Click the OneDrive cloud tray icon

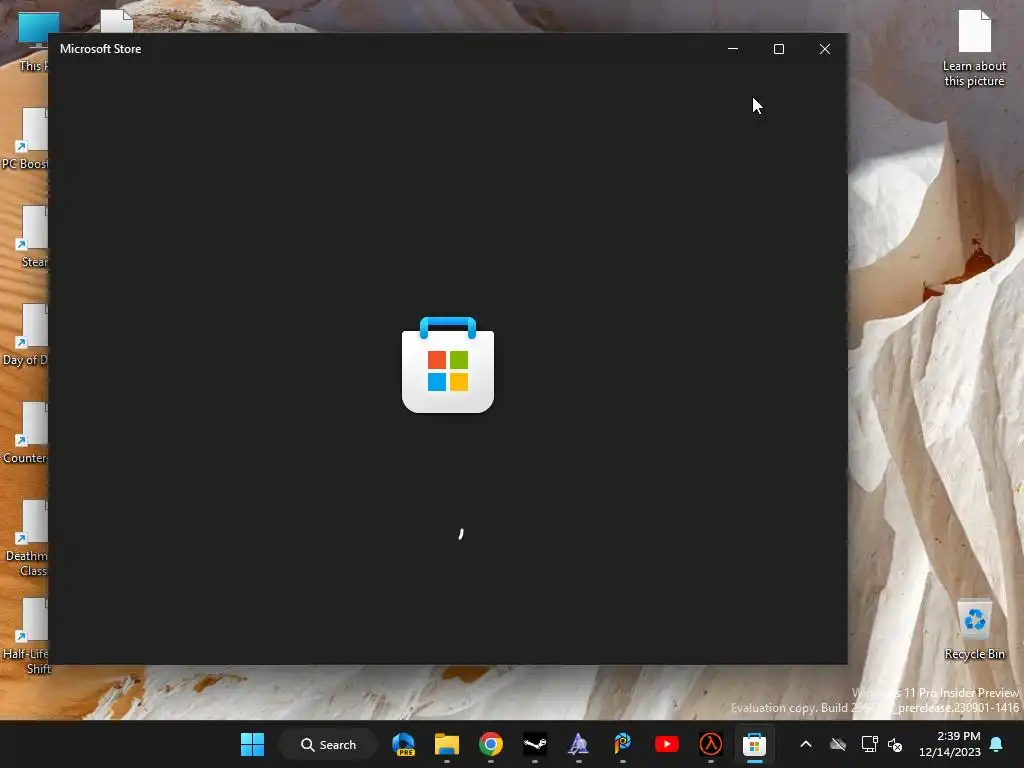pyautogui.click(x=838, y=744)
